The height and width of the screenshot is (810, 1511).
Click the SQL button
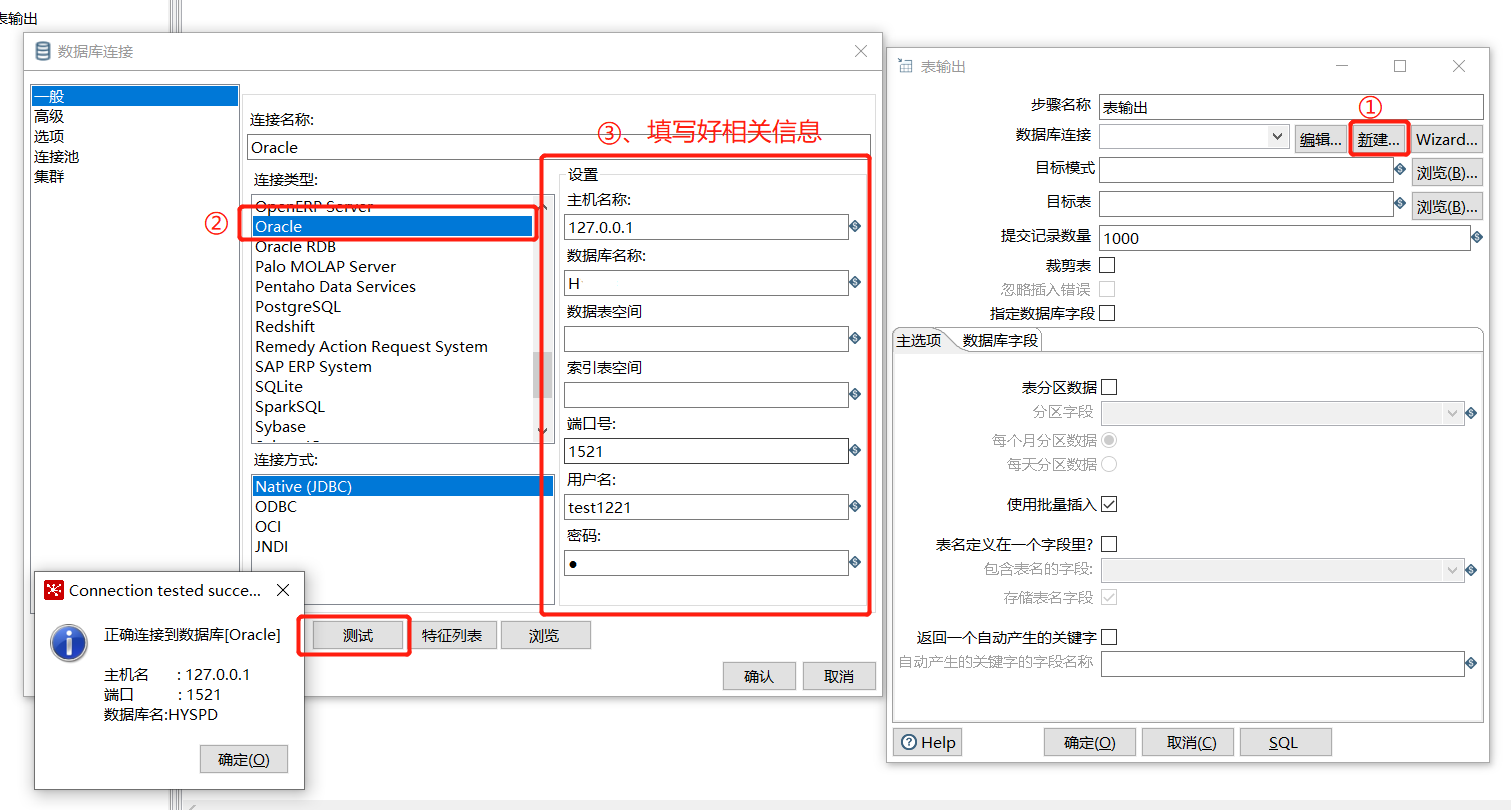[1285, 741]
